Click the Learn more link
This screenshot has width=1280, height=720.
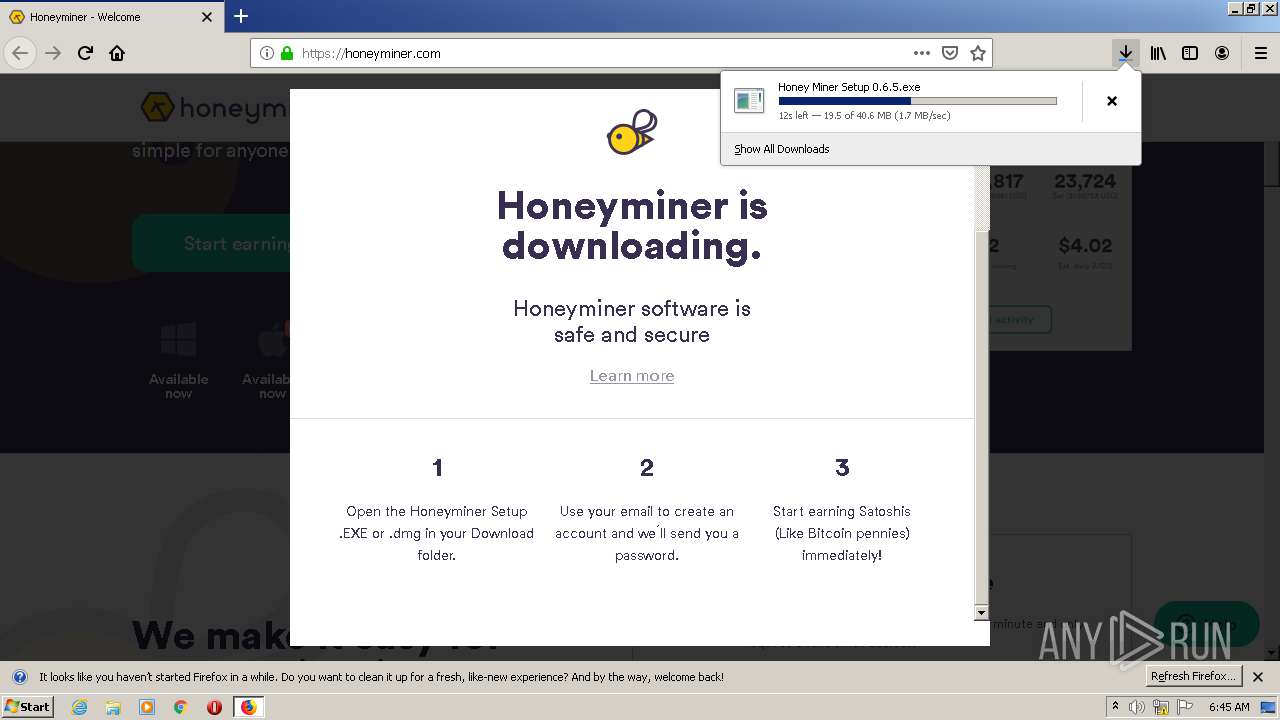(632, 376)
